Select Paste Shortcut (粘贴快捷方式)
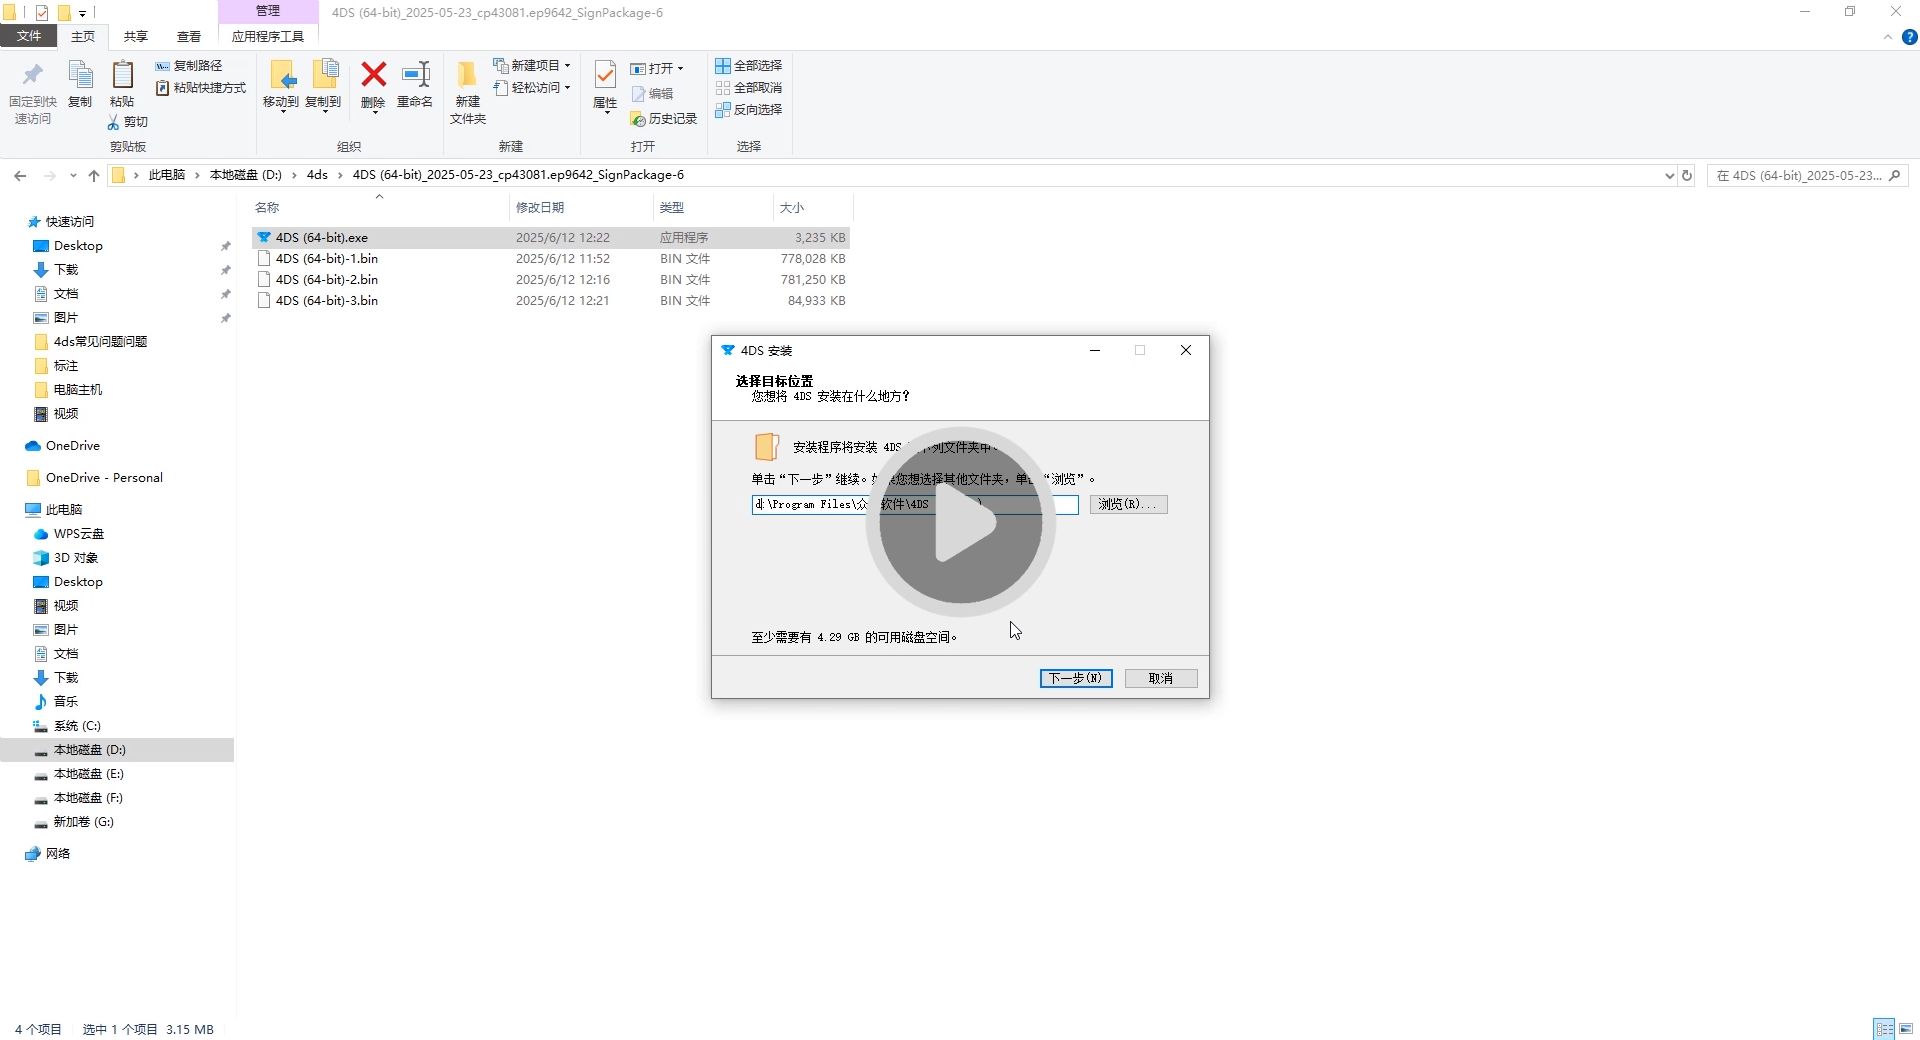The width and height of the screenshot is (1920, 1040). 201,88
